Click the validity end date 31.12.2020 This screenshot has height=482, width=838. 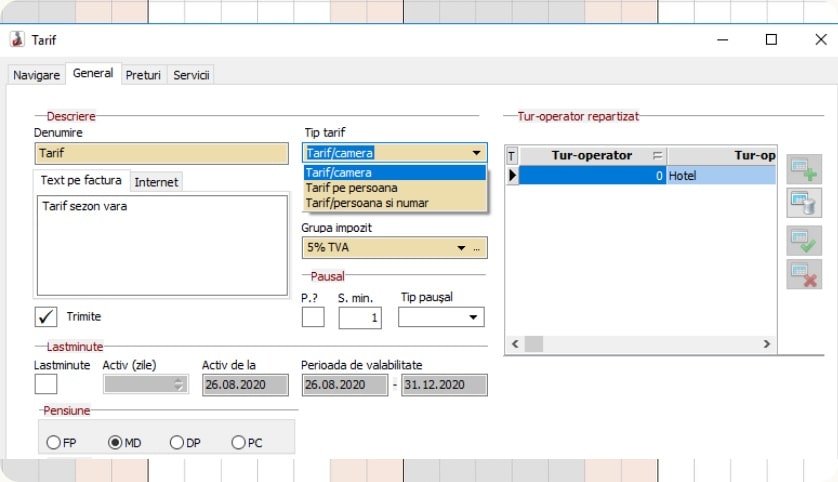pos(445,385)
